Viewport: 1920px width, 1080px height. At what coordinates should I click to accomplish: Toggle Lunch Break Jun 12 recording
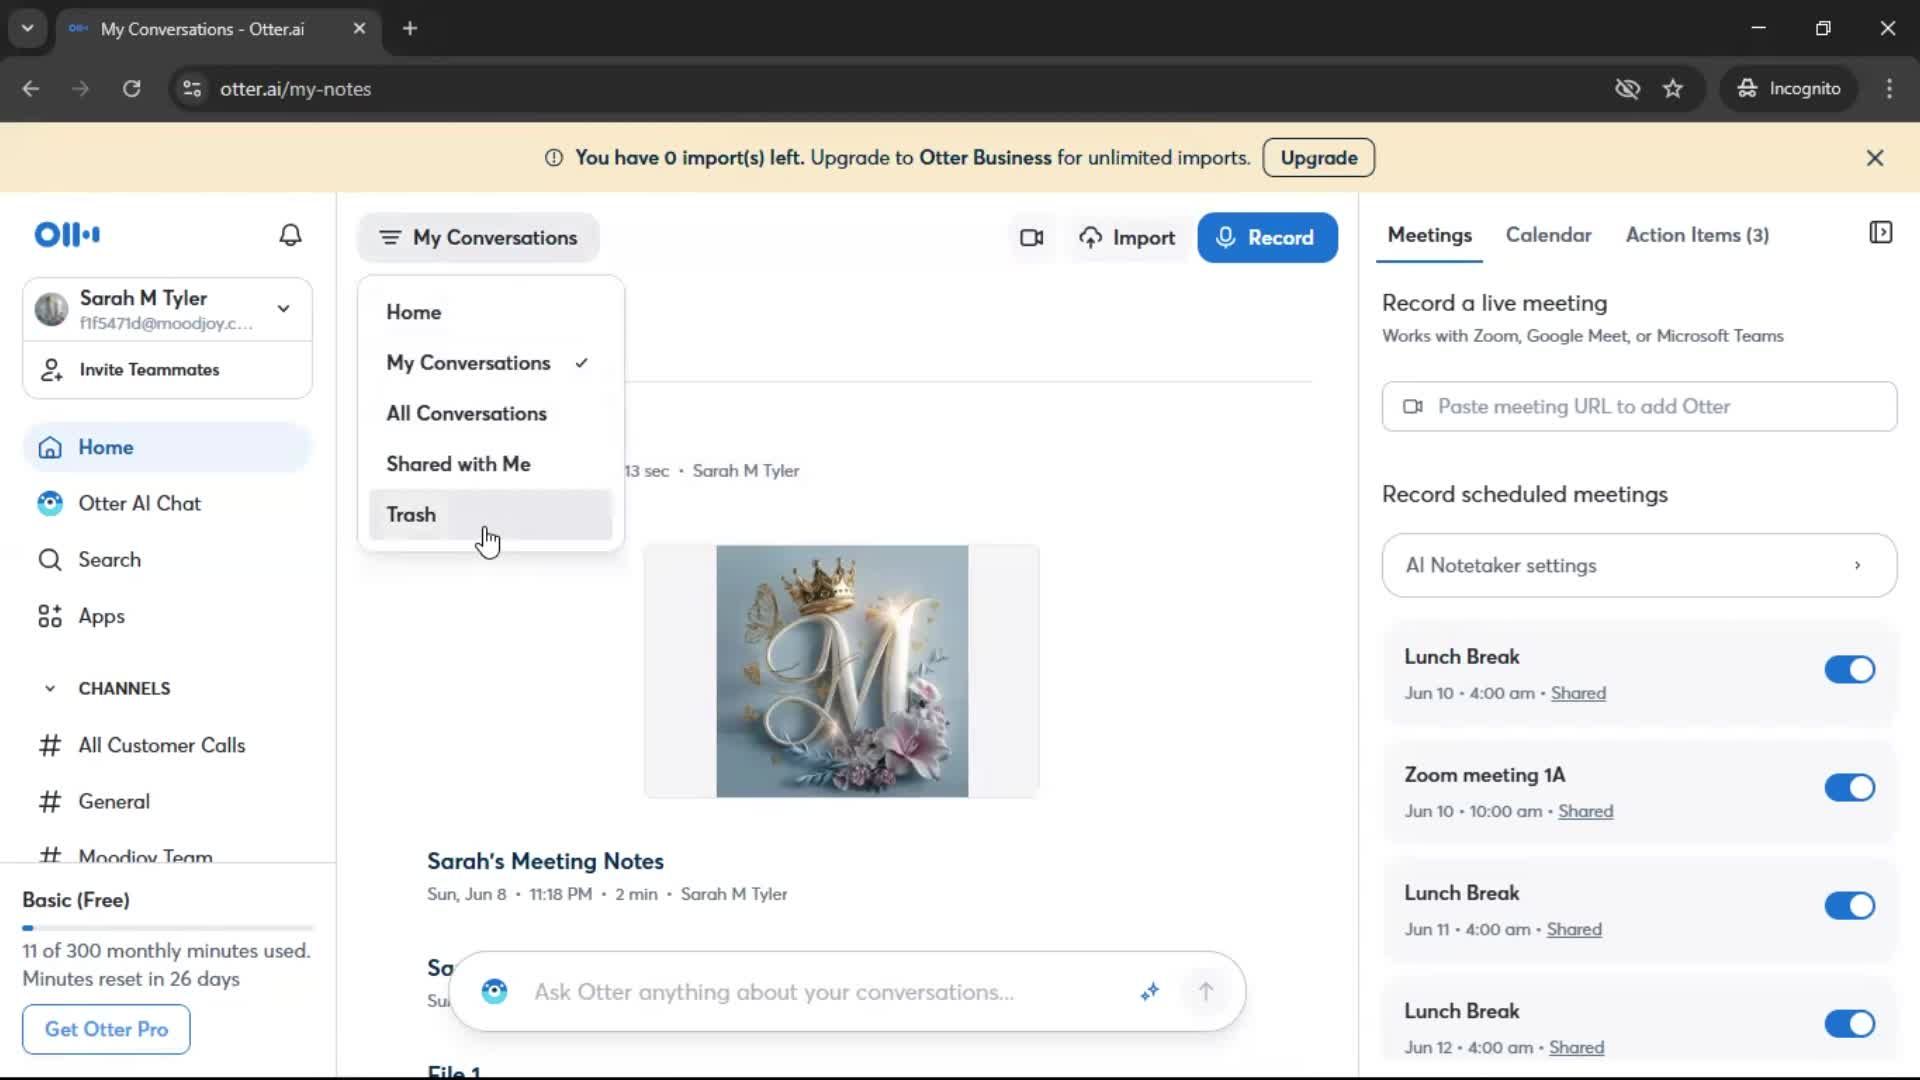click(x=1849, y=1024)
